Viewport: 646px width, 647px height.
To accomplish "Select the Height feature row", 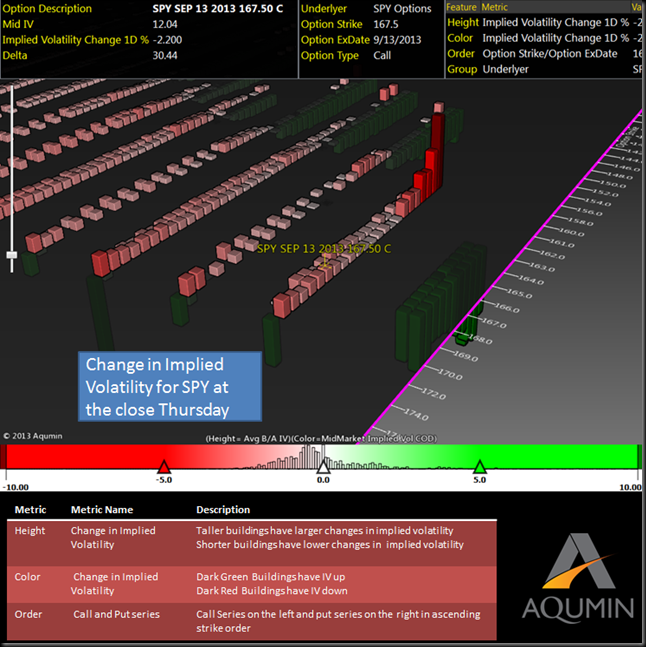I will 545,23.
